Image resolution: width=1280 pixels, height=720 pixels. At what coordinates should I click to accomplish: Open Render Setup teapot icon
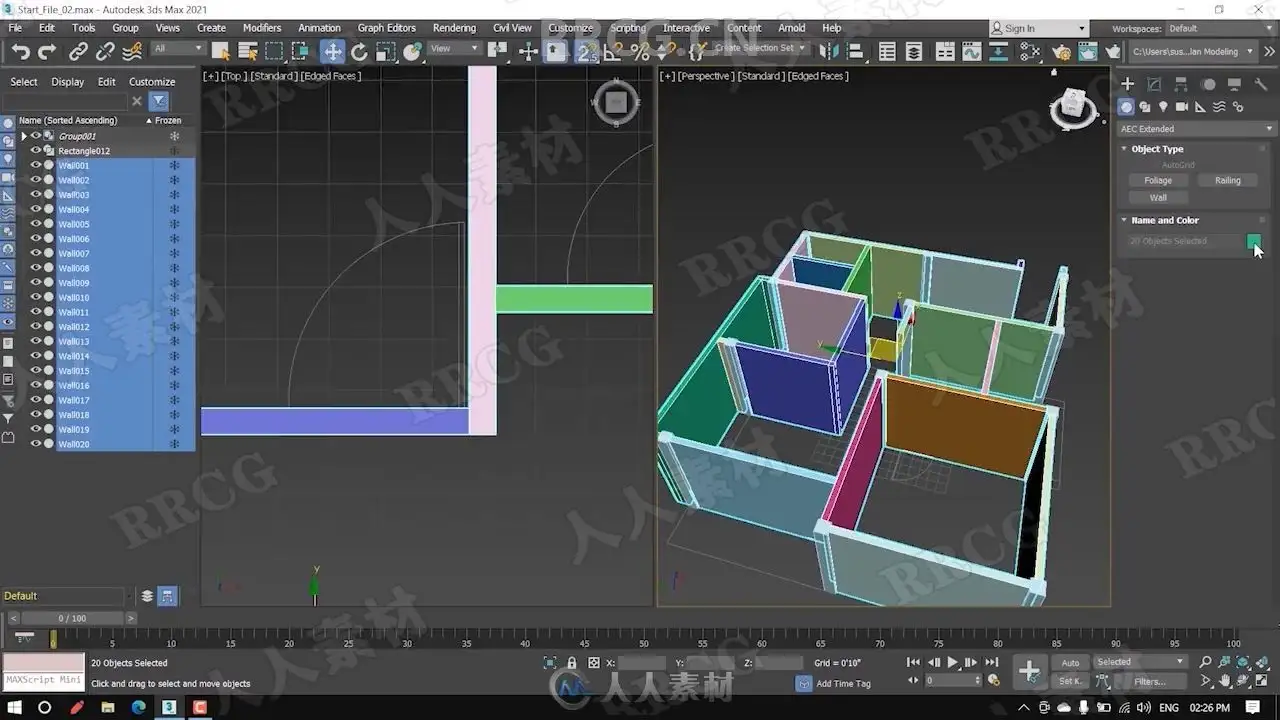(1062, 52)
